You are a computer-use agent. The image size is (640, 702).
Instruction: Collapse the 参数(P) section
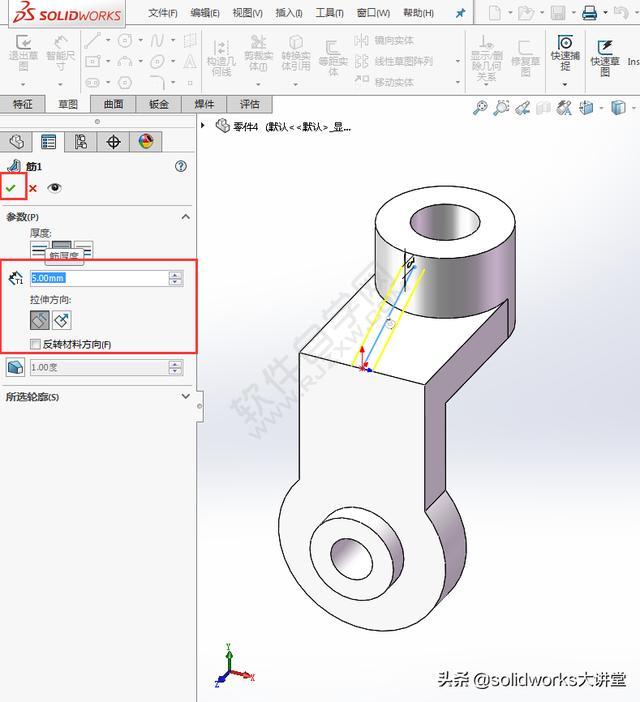pyautogui.click(x=186, y=217)
